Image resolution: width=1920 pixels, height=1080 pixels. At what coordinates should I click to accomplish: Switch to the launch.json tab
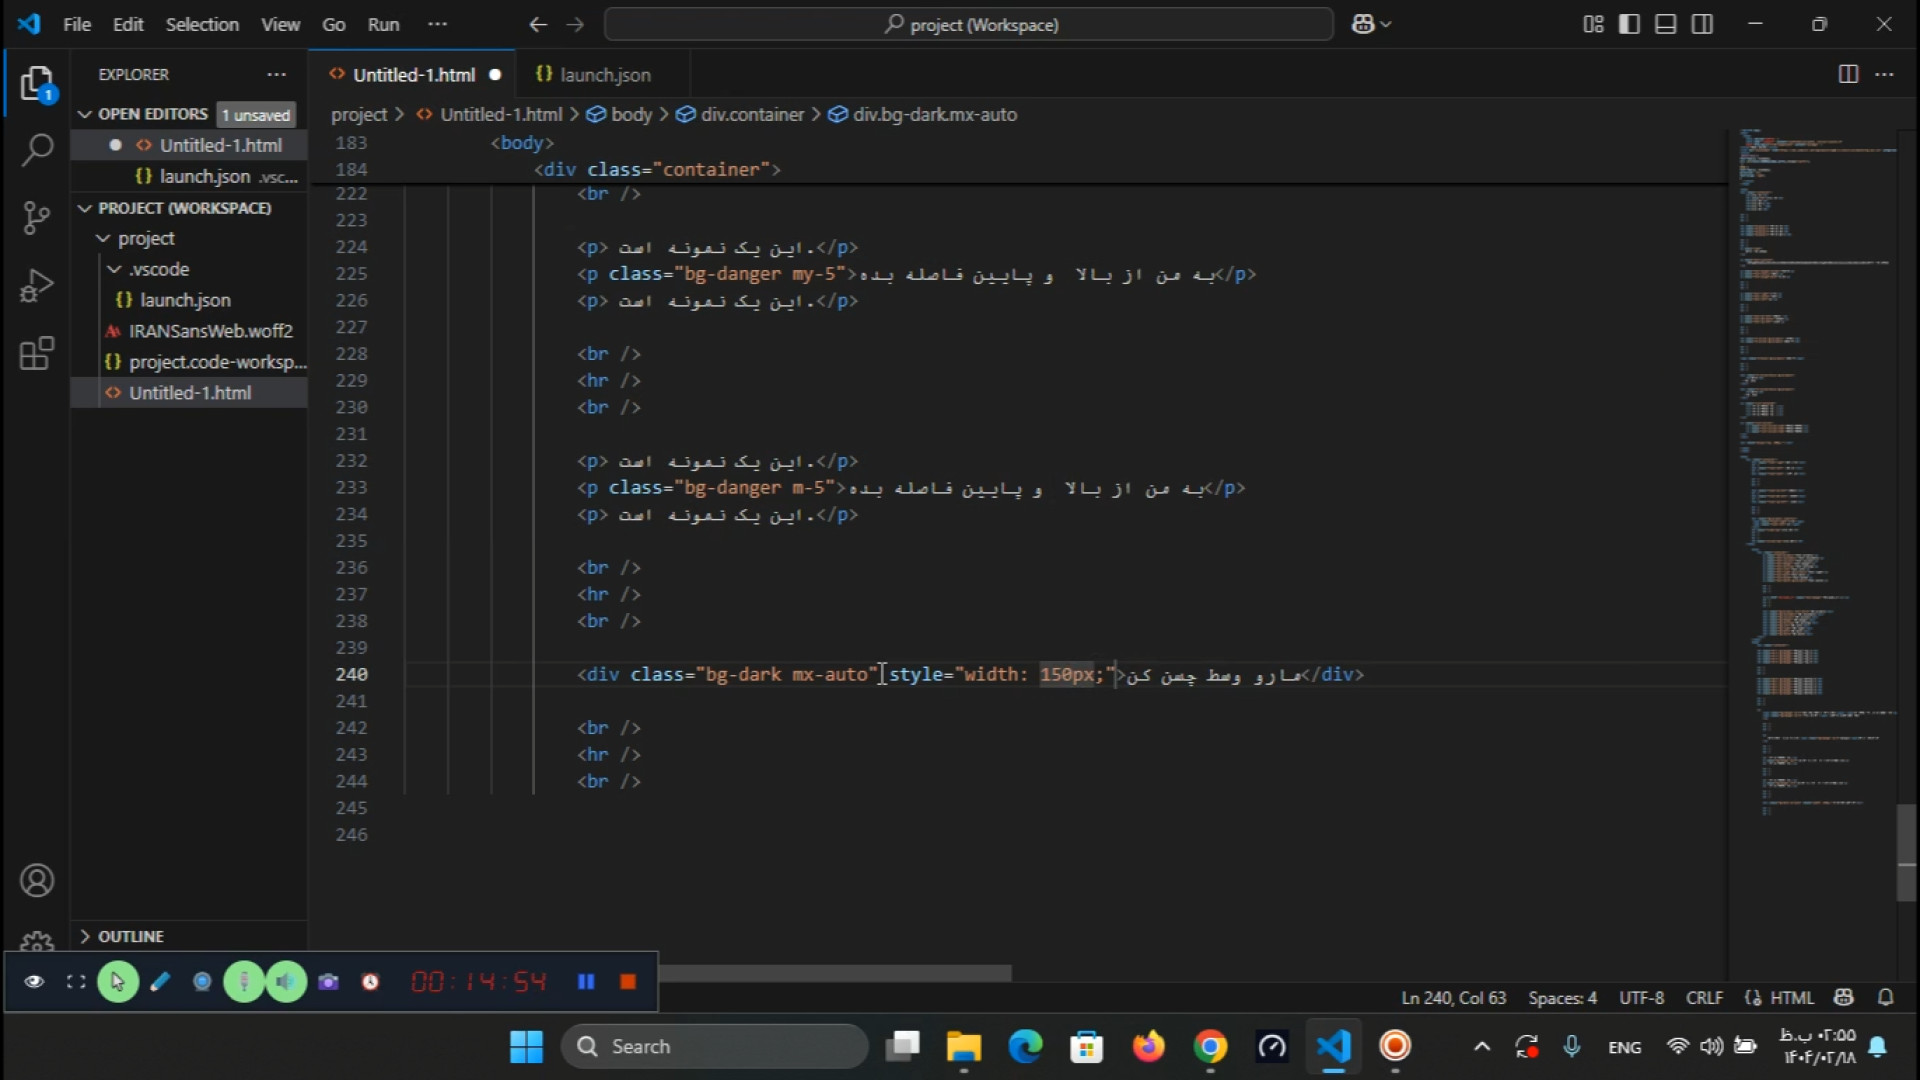[603, 75]
